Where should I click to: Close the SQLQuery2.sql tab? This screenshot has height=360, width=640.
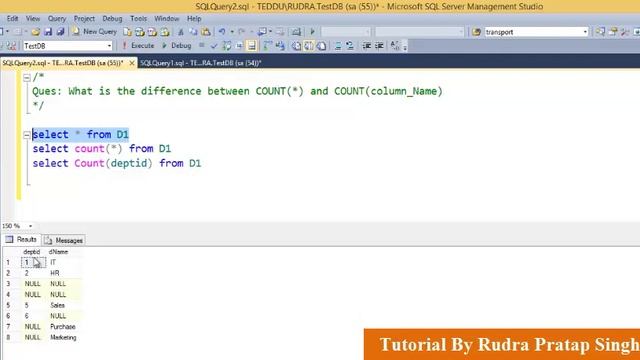coord(131,63)
